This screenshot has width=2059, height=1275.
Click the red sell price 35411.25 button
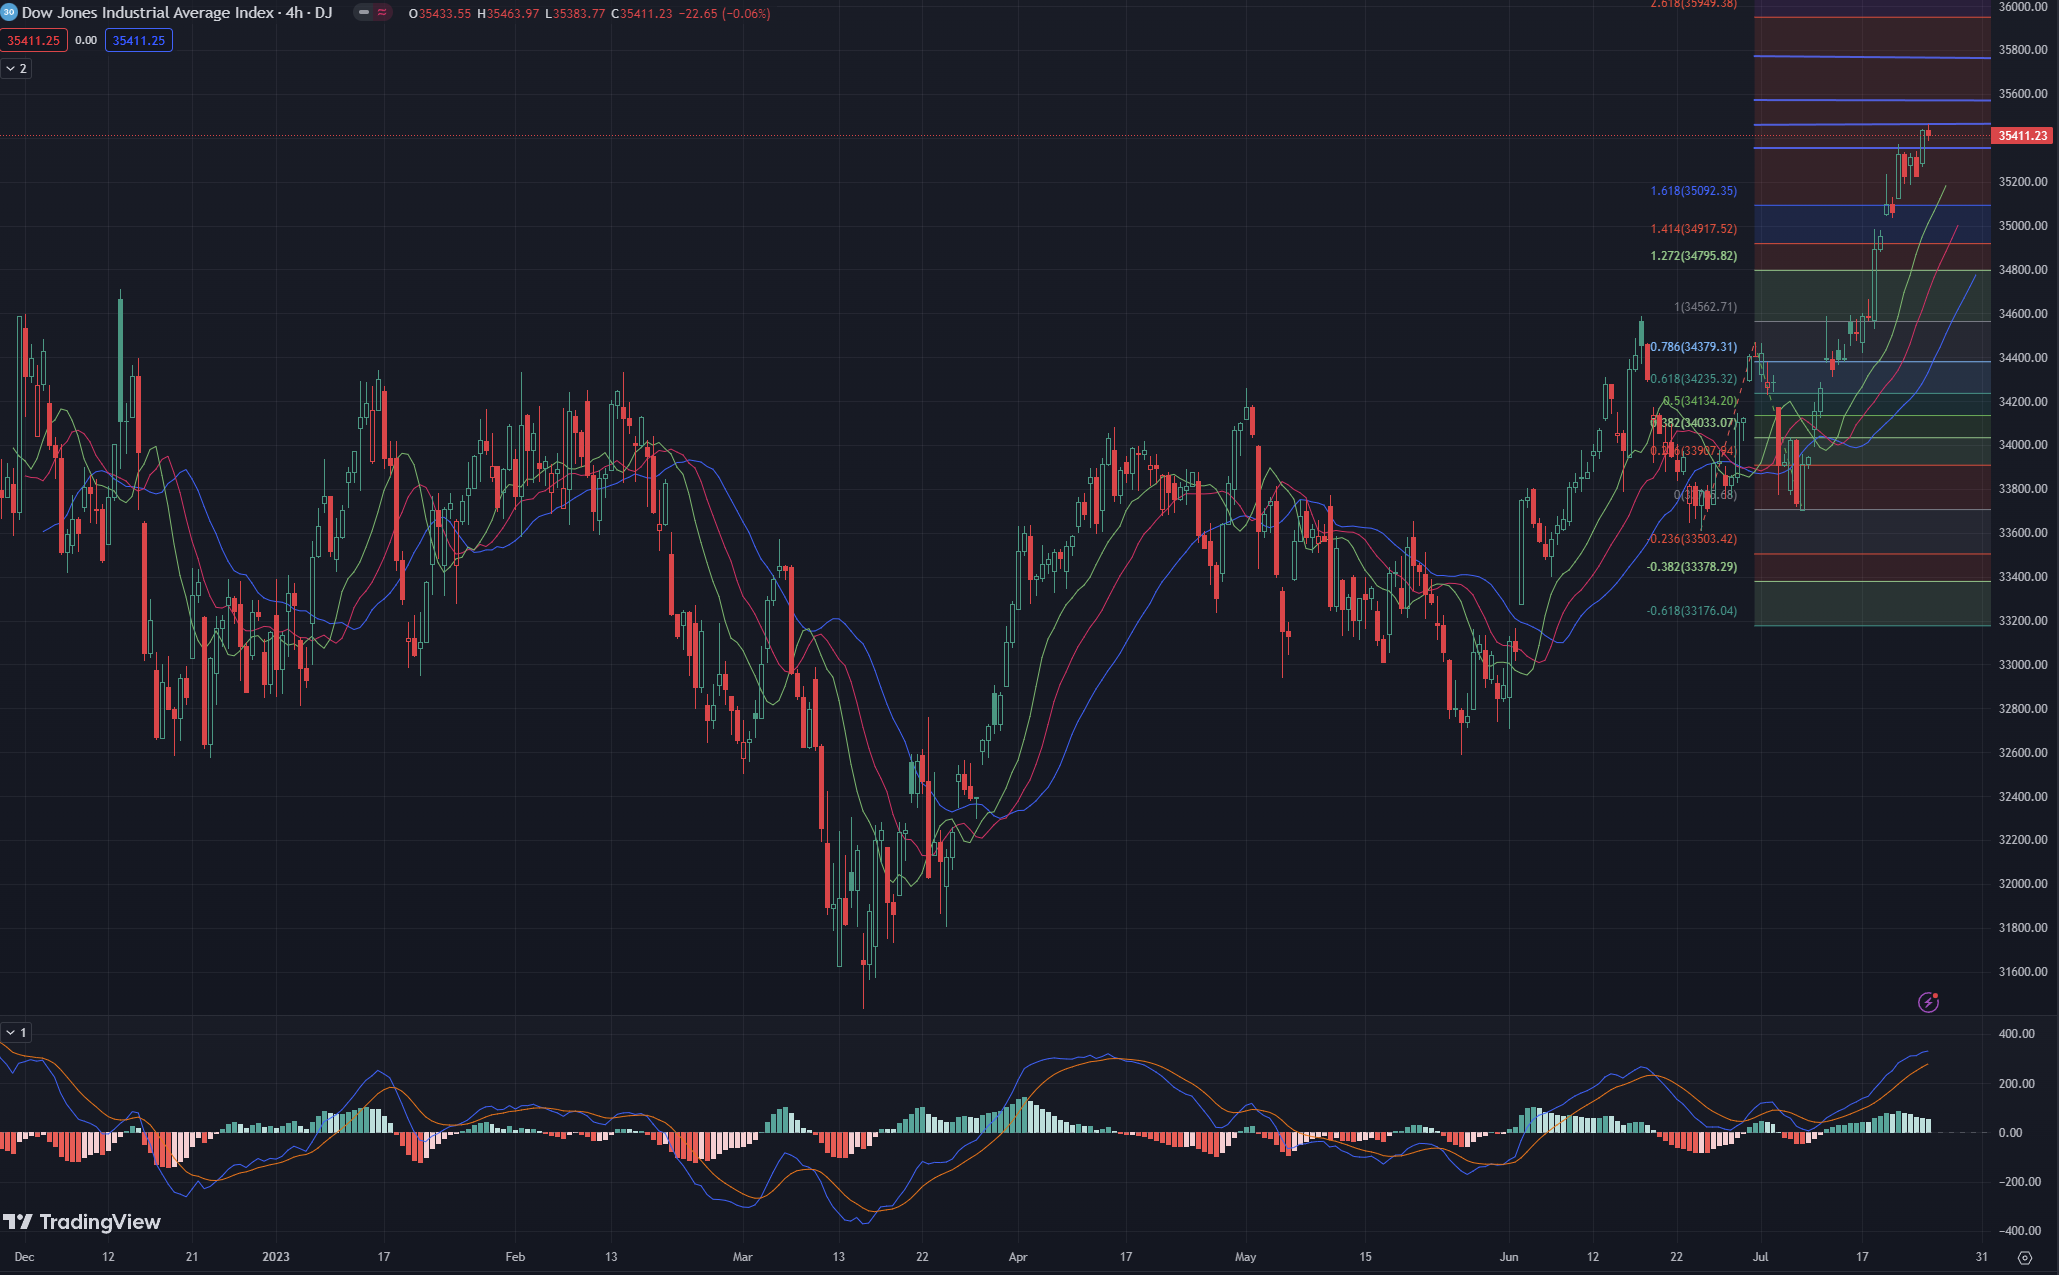34,41
